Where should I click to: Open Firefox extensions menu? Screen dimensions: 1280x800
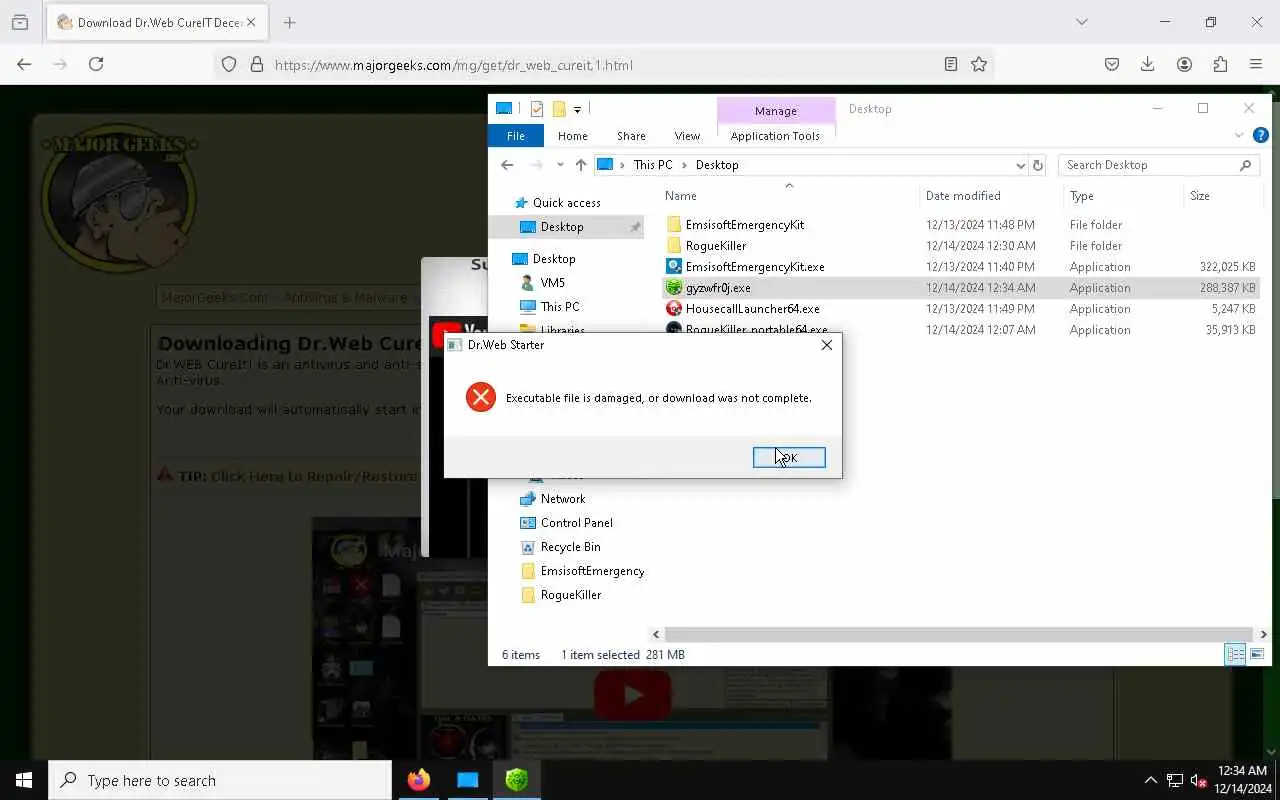pos(1220,64)
